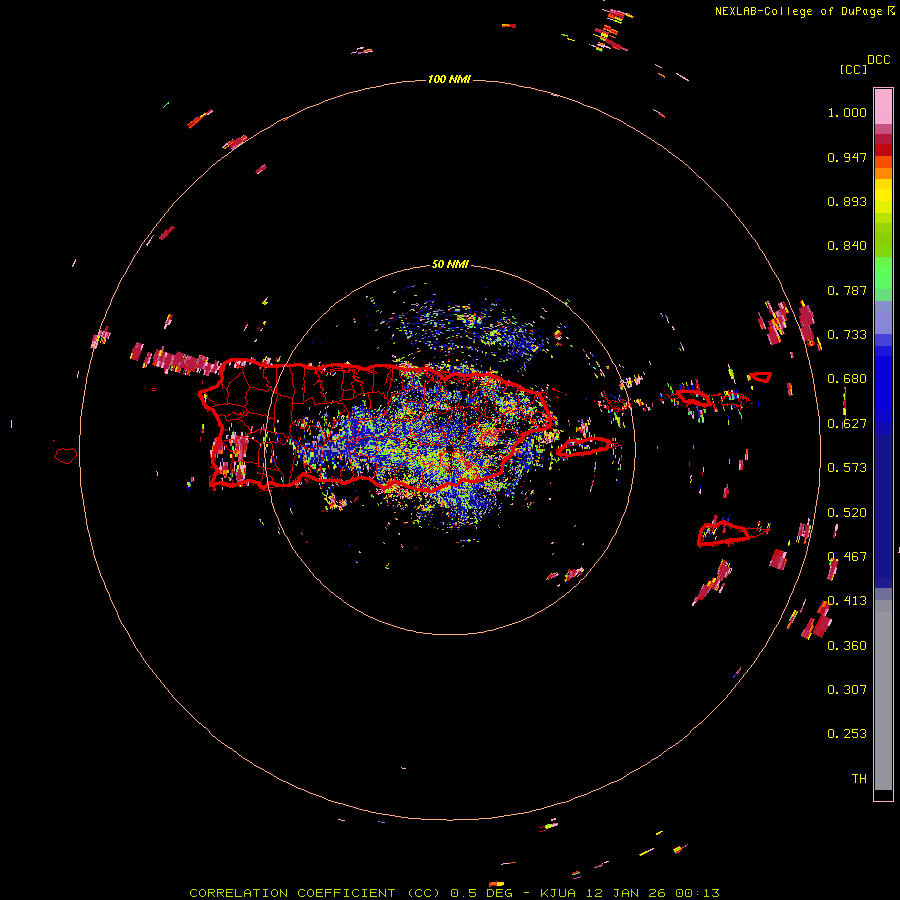
Task: Select the 0.840 scale value
Action: 847,246
